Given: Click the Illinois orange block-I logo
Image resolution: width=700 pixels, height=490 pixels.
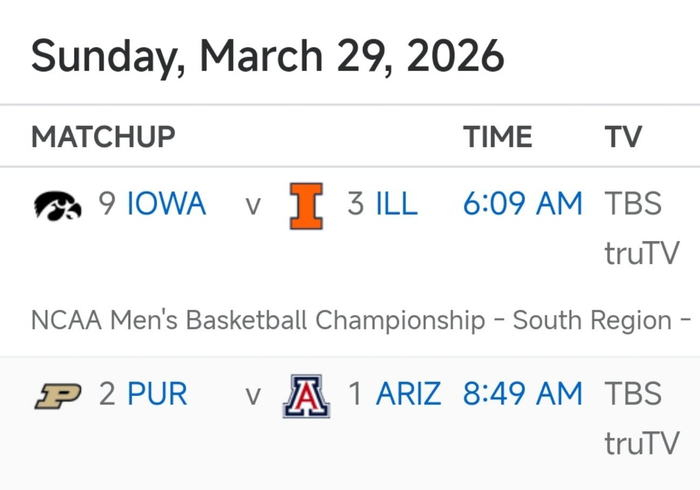Looking at the screenshot, I should (307, 205).
